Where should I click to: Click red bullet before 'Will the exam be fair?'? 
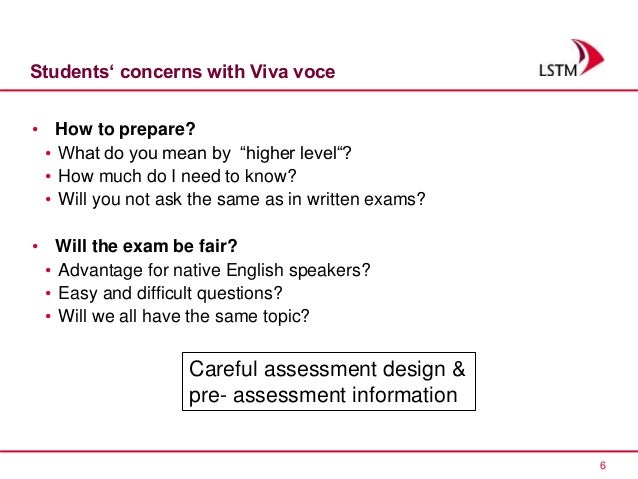(x=34, y=246)
